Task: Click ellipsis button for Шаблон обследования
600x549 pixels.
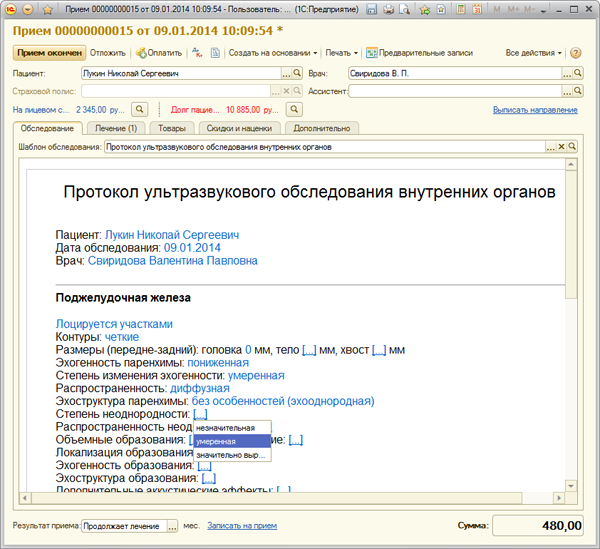Action: pyautogui.click(x=550, y=147)
